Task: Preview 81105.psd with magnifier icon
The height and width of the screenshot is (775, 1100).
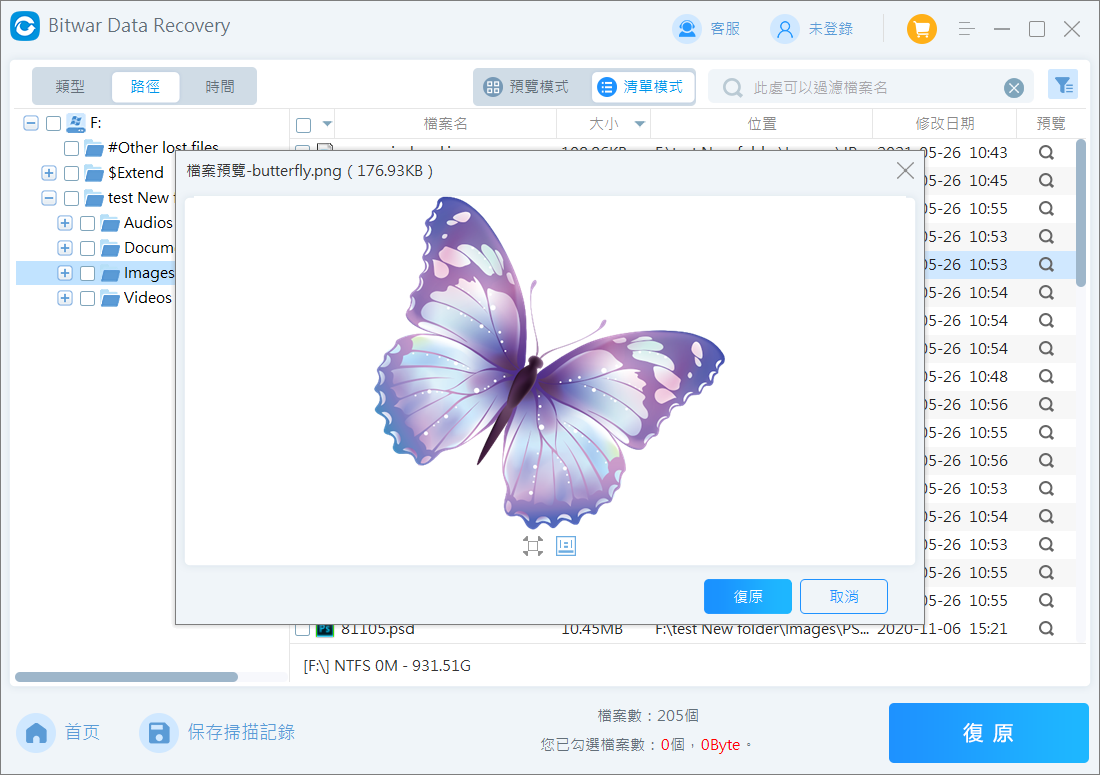Action: (1046, 629)
